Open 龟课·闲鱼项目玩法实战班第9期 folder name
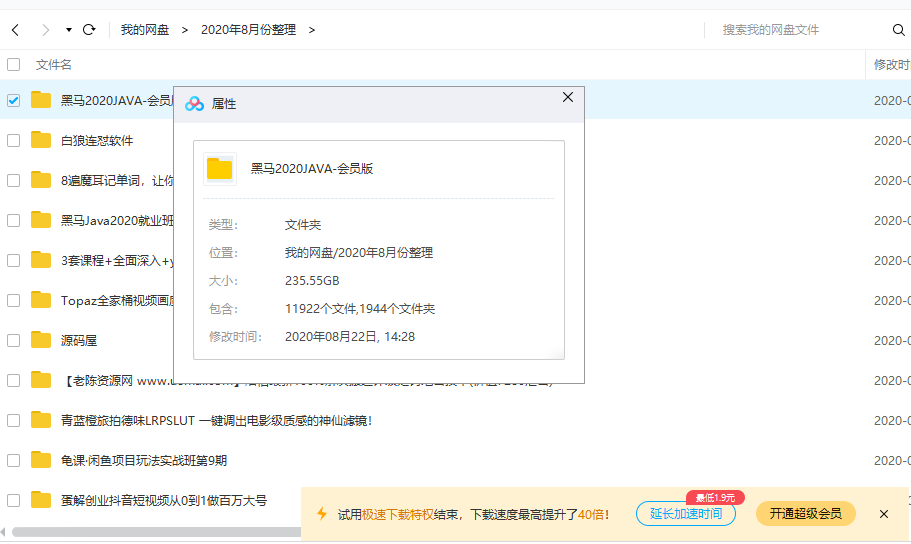 (x=144, y=460)
